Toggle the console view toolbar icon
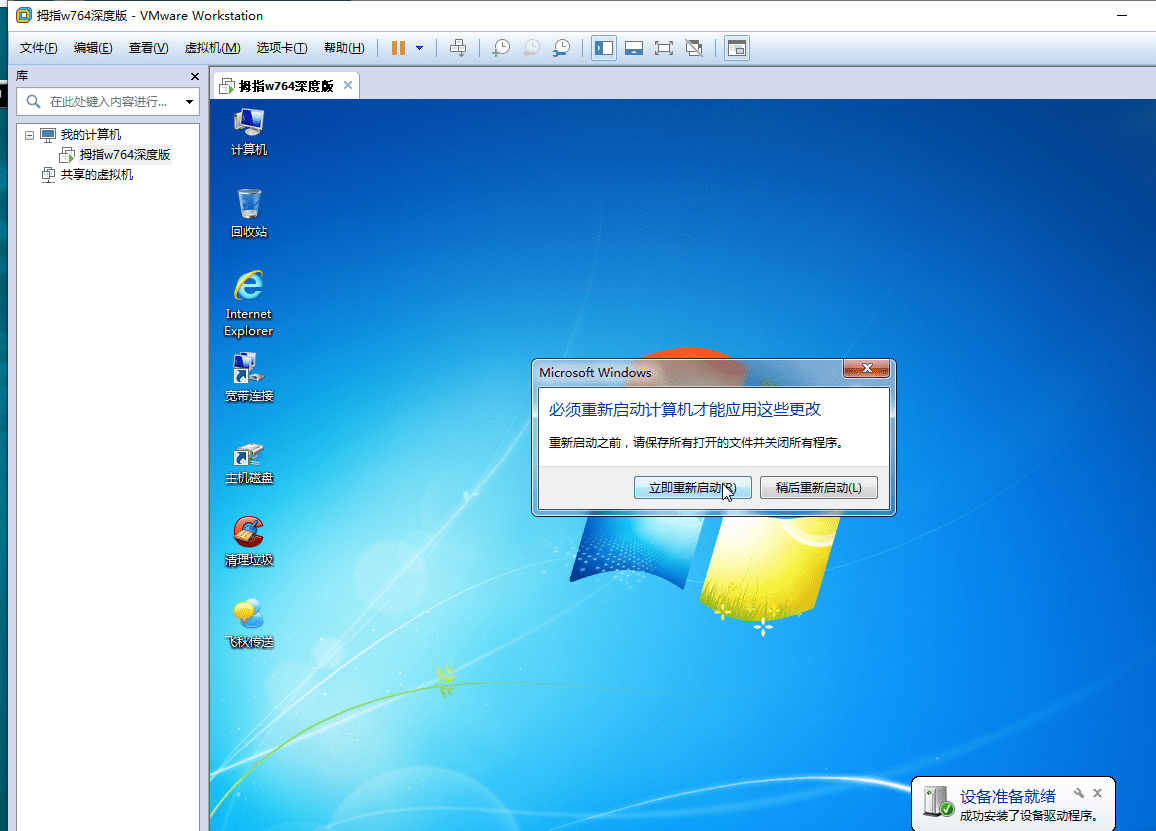The image size is (1156, 831). tap(737, 48)
